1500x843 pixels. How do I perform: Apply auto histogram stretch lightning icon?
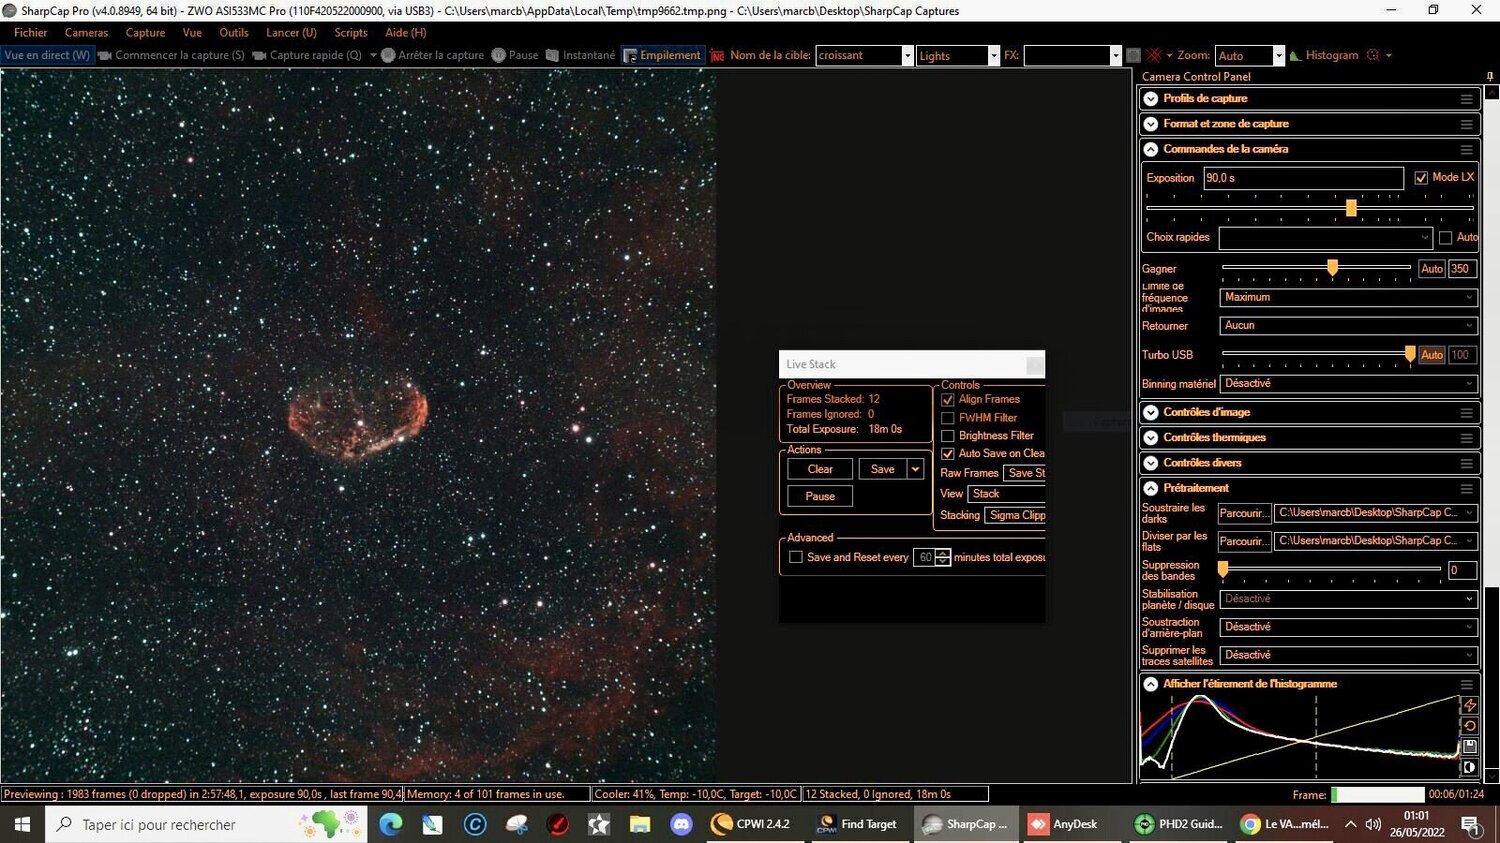[1470, 704]
